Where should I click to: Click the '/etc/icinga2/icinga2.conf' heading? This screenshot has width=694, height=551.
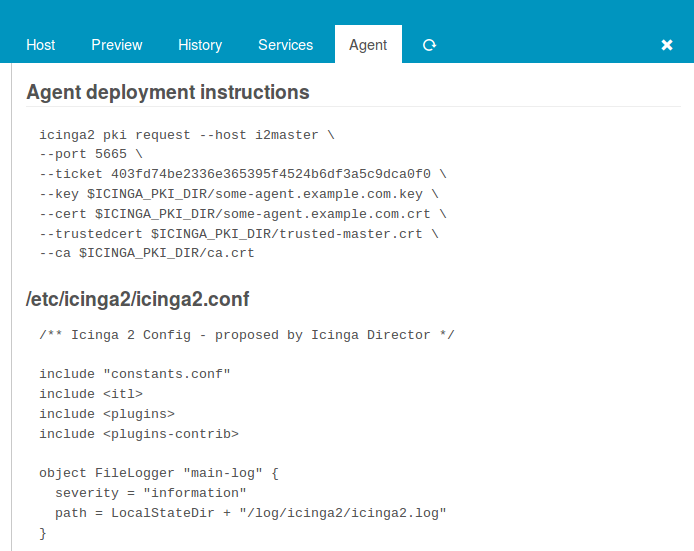pos(138,299)
